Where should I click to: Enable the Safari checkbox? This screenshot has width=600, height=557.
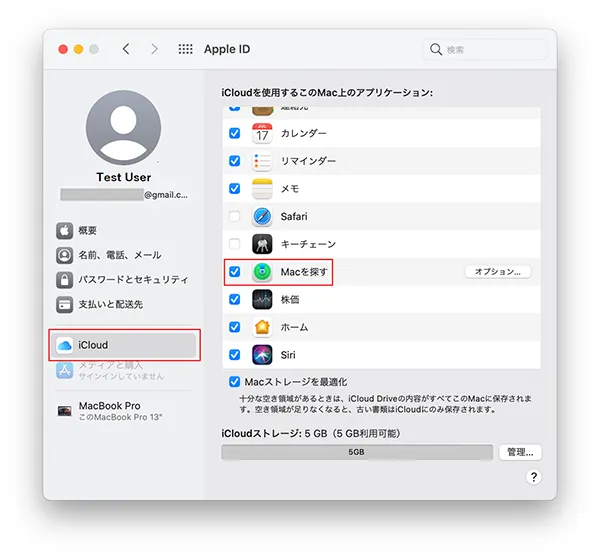tap(234, 216)
